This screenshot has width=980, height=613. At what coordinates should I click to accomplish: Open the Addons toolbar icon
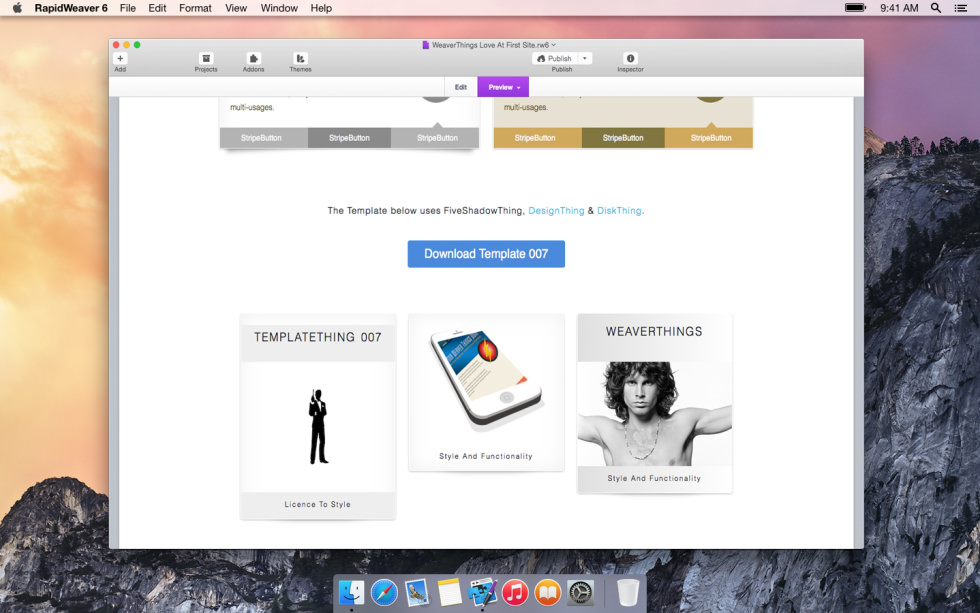(253, 58)
